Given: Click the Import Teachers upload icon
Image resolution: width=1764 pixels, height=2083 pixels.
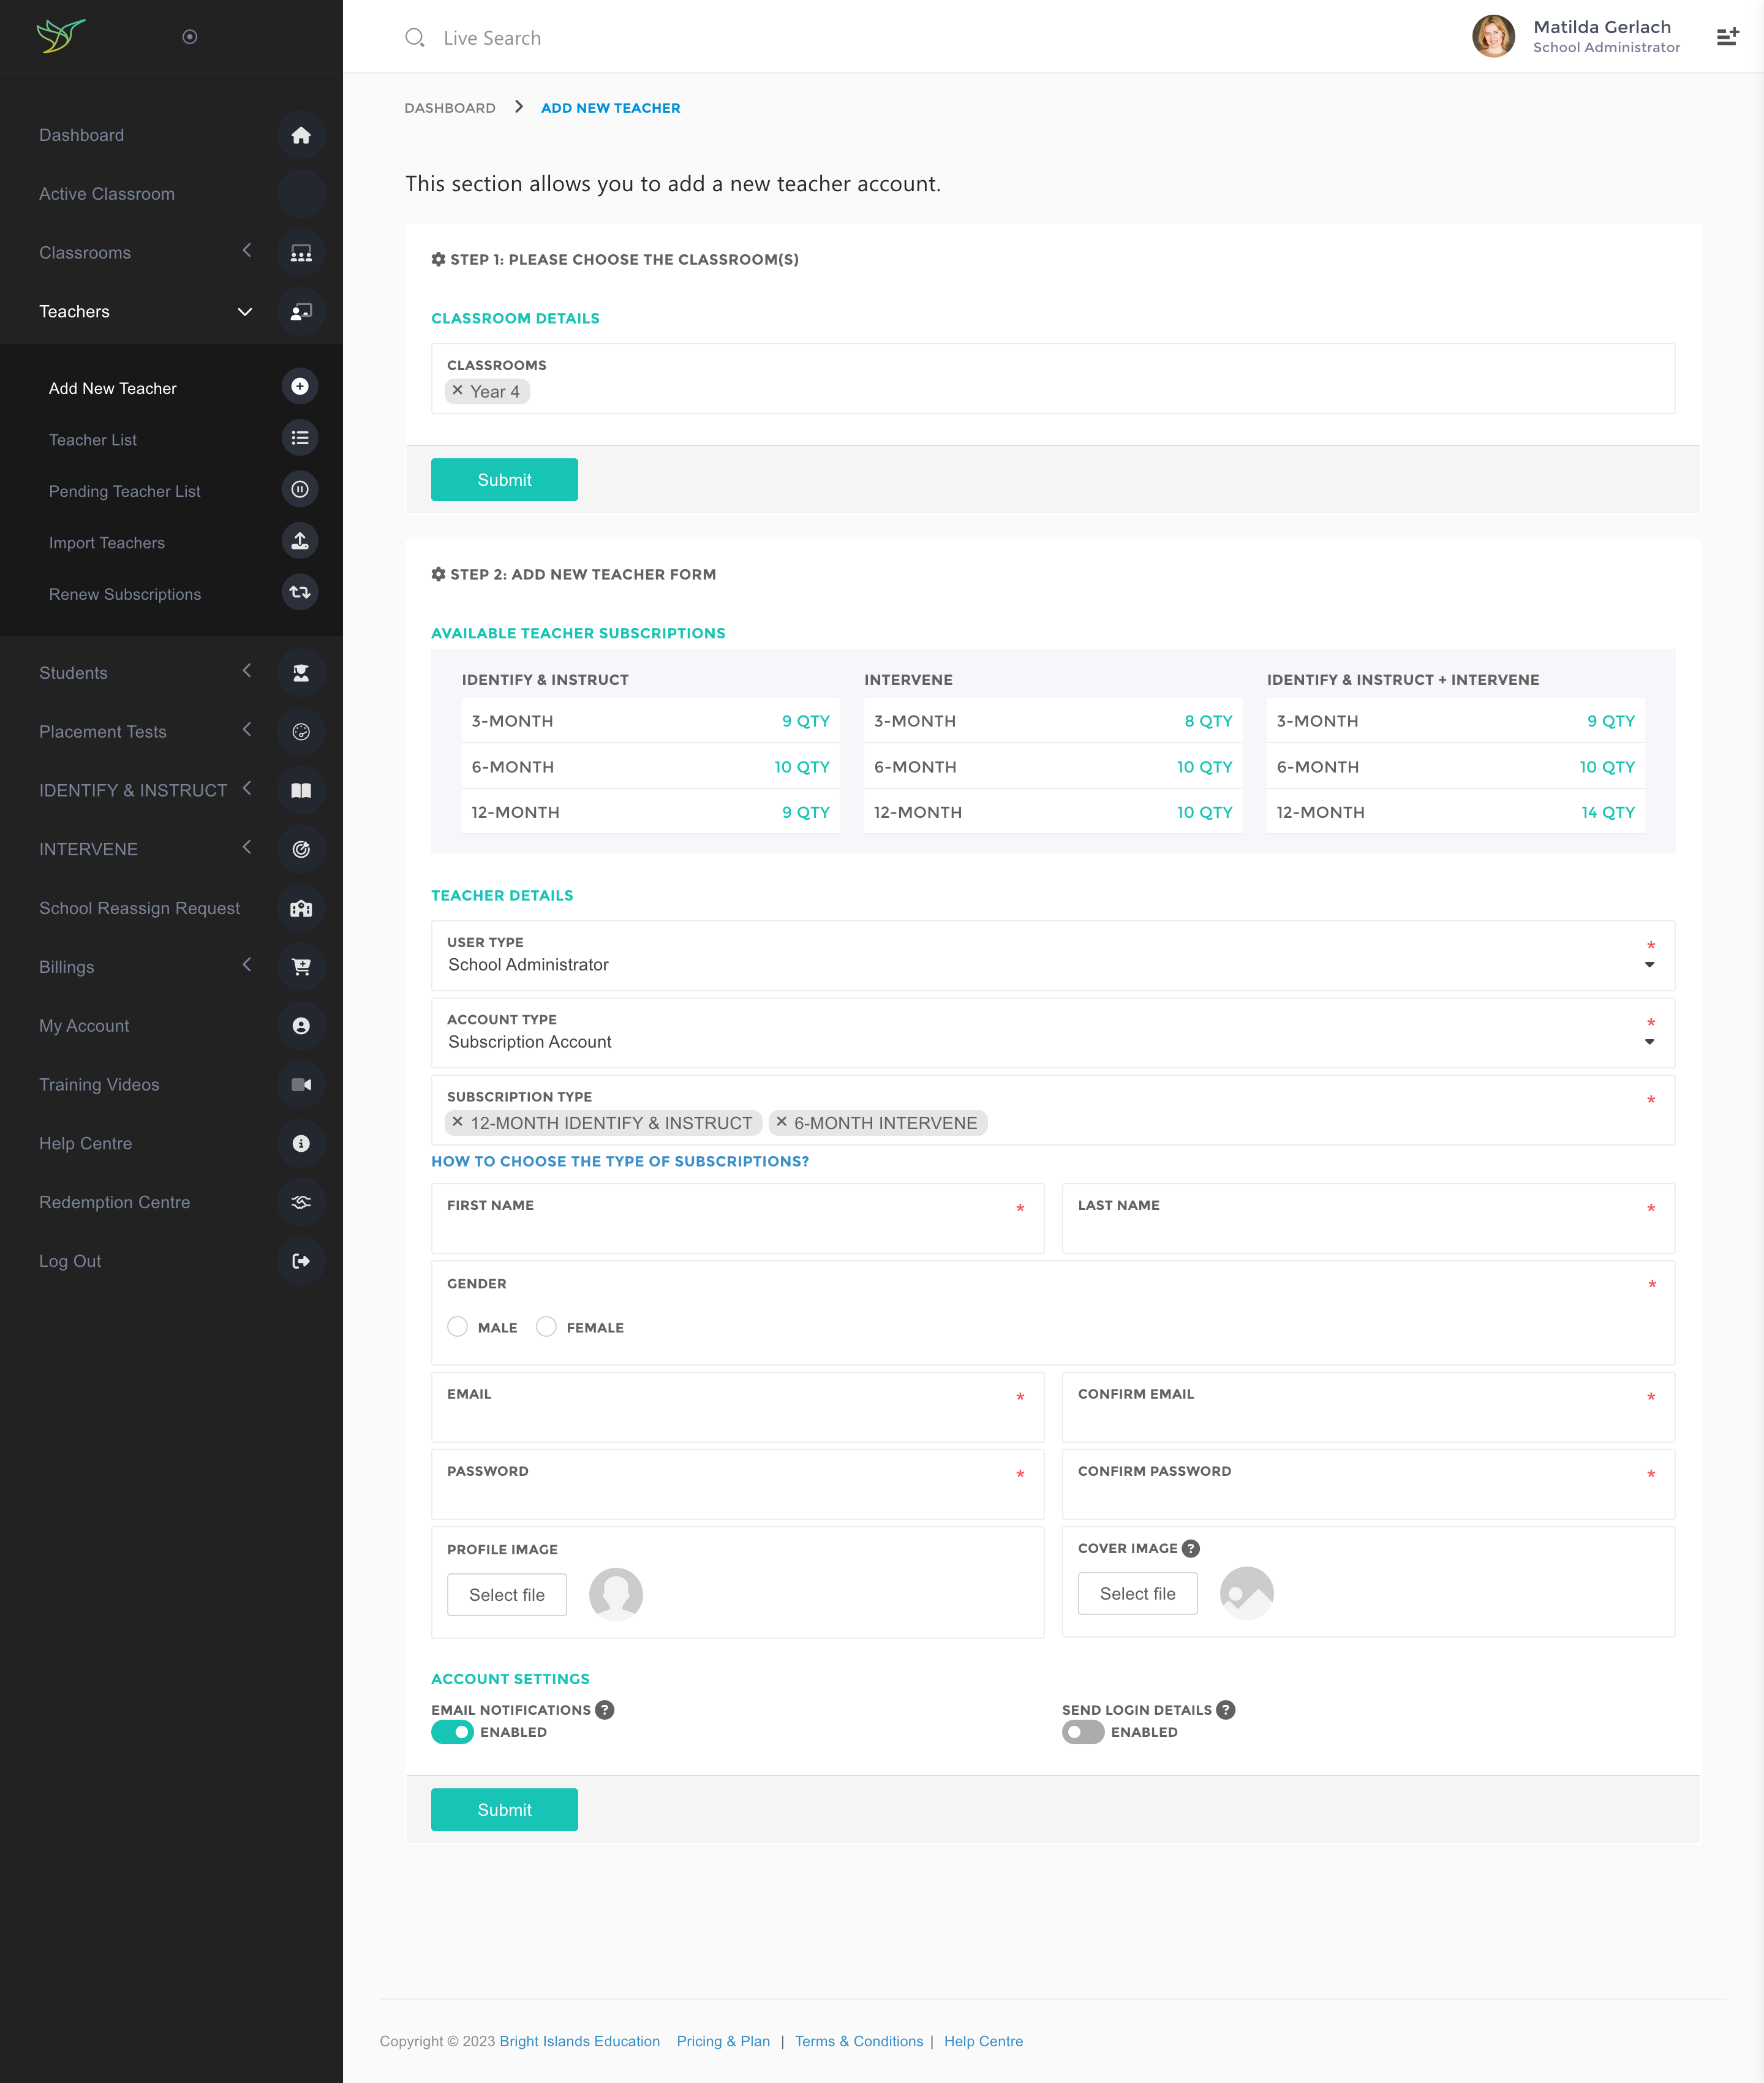Looking at the screenshot, I should pos(299,541).
